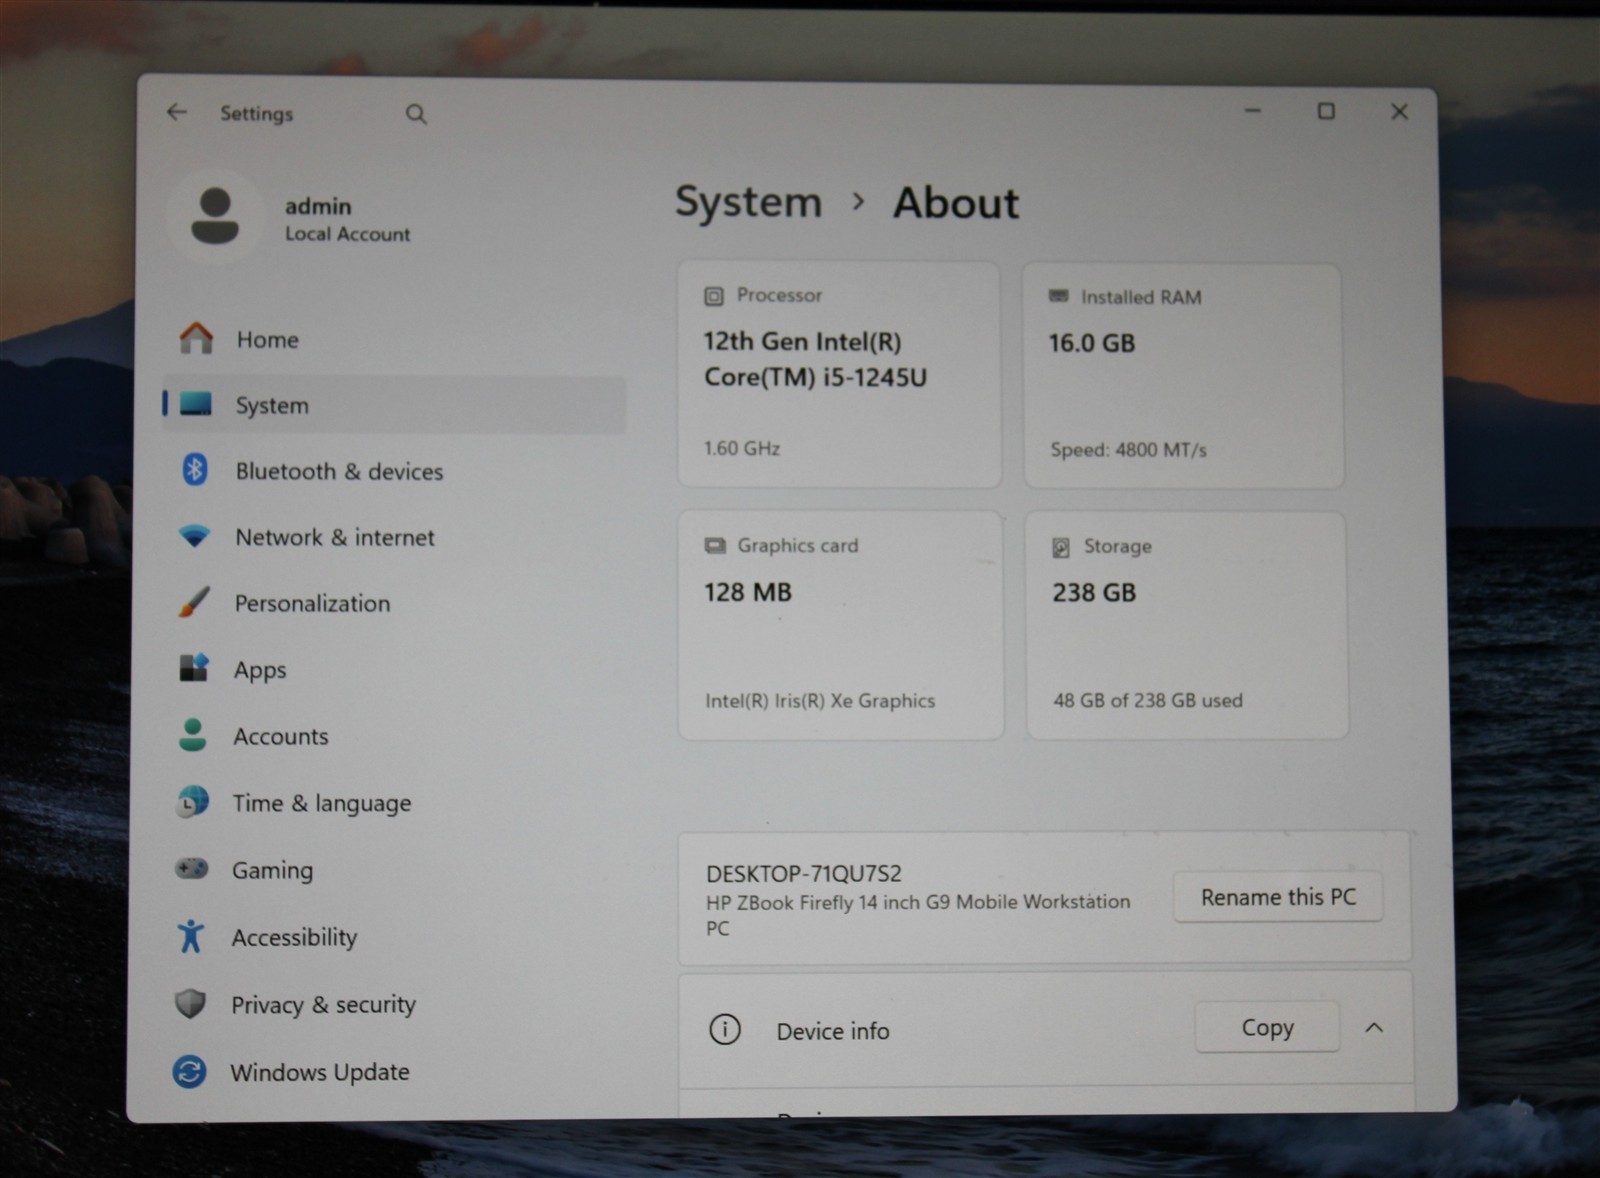Click the Network wifi icon
Viewport: 1600px width, 1178px height.
coord(194,536)
